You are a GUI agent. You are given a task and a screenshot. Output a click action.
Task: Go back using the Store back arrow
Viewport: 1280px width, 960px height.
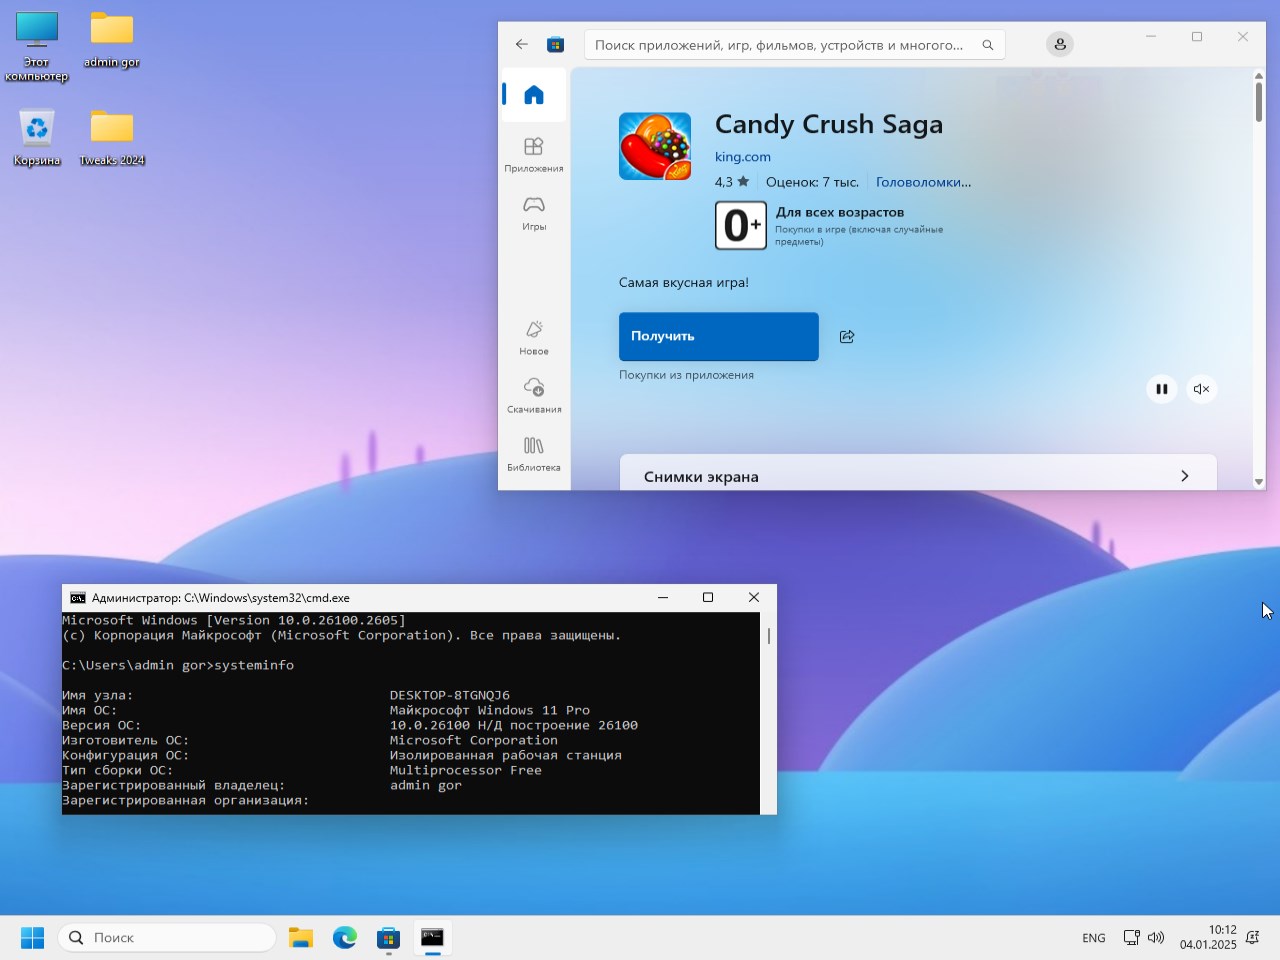522,45
